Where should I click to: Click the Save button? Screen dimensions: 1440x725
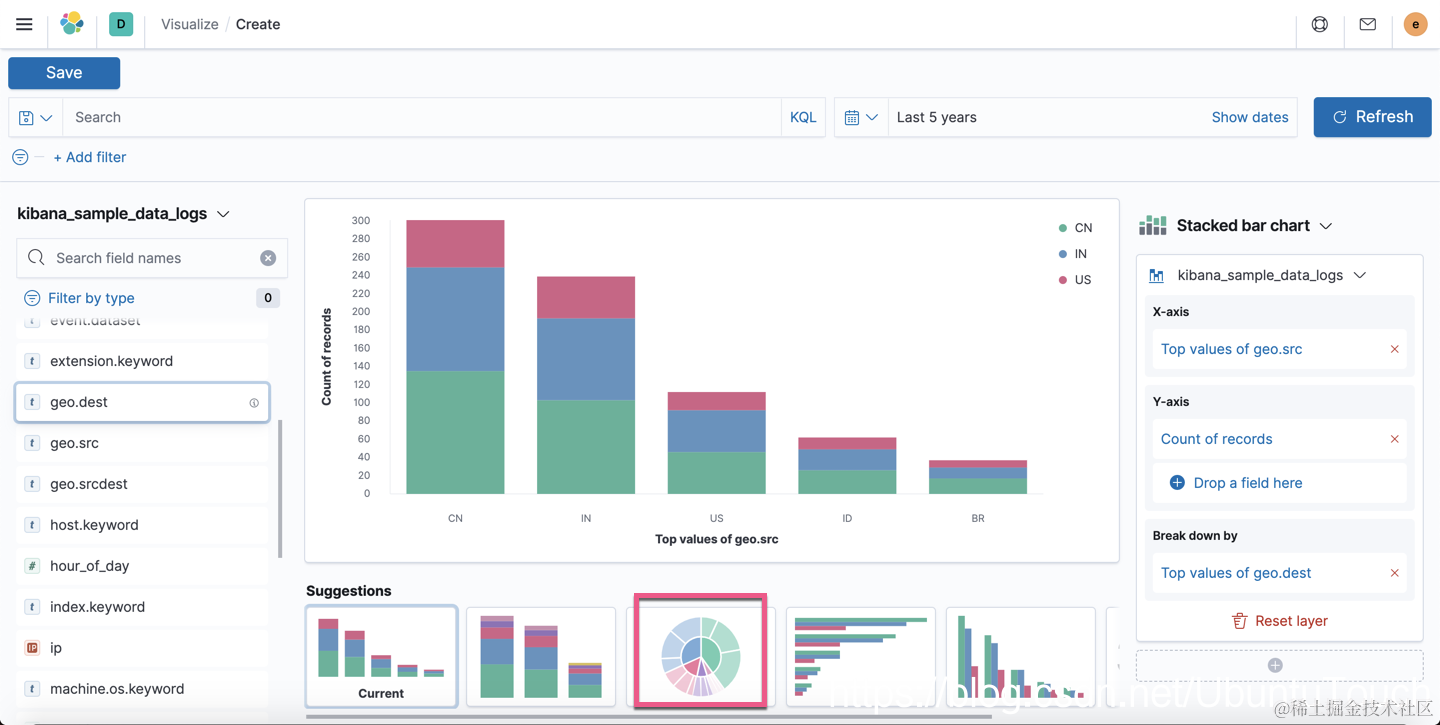point(64,73)
